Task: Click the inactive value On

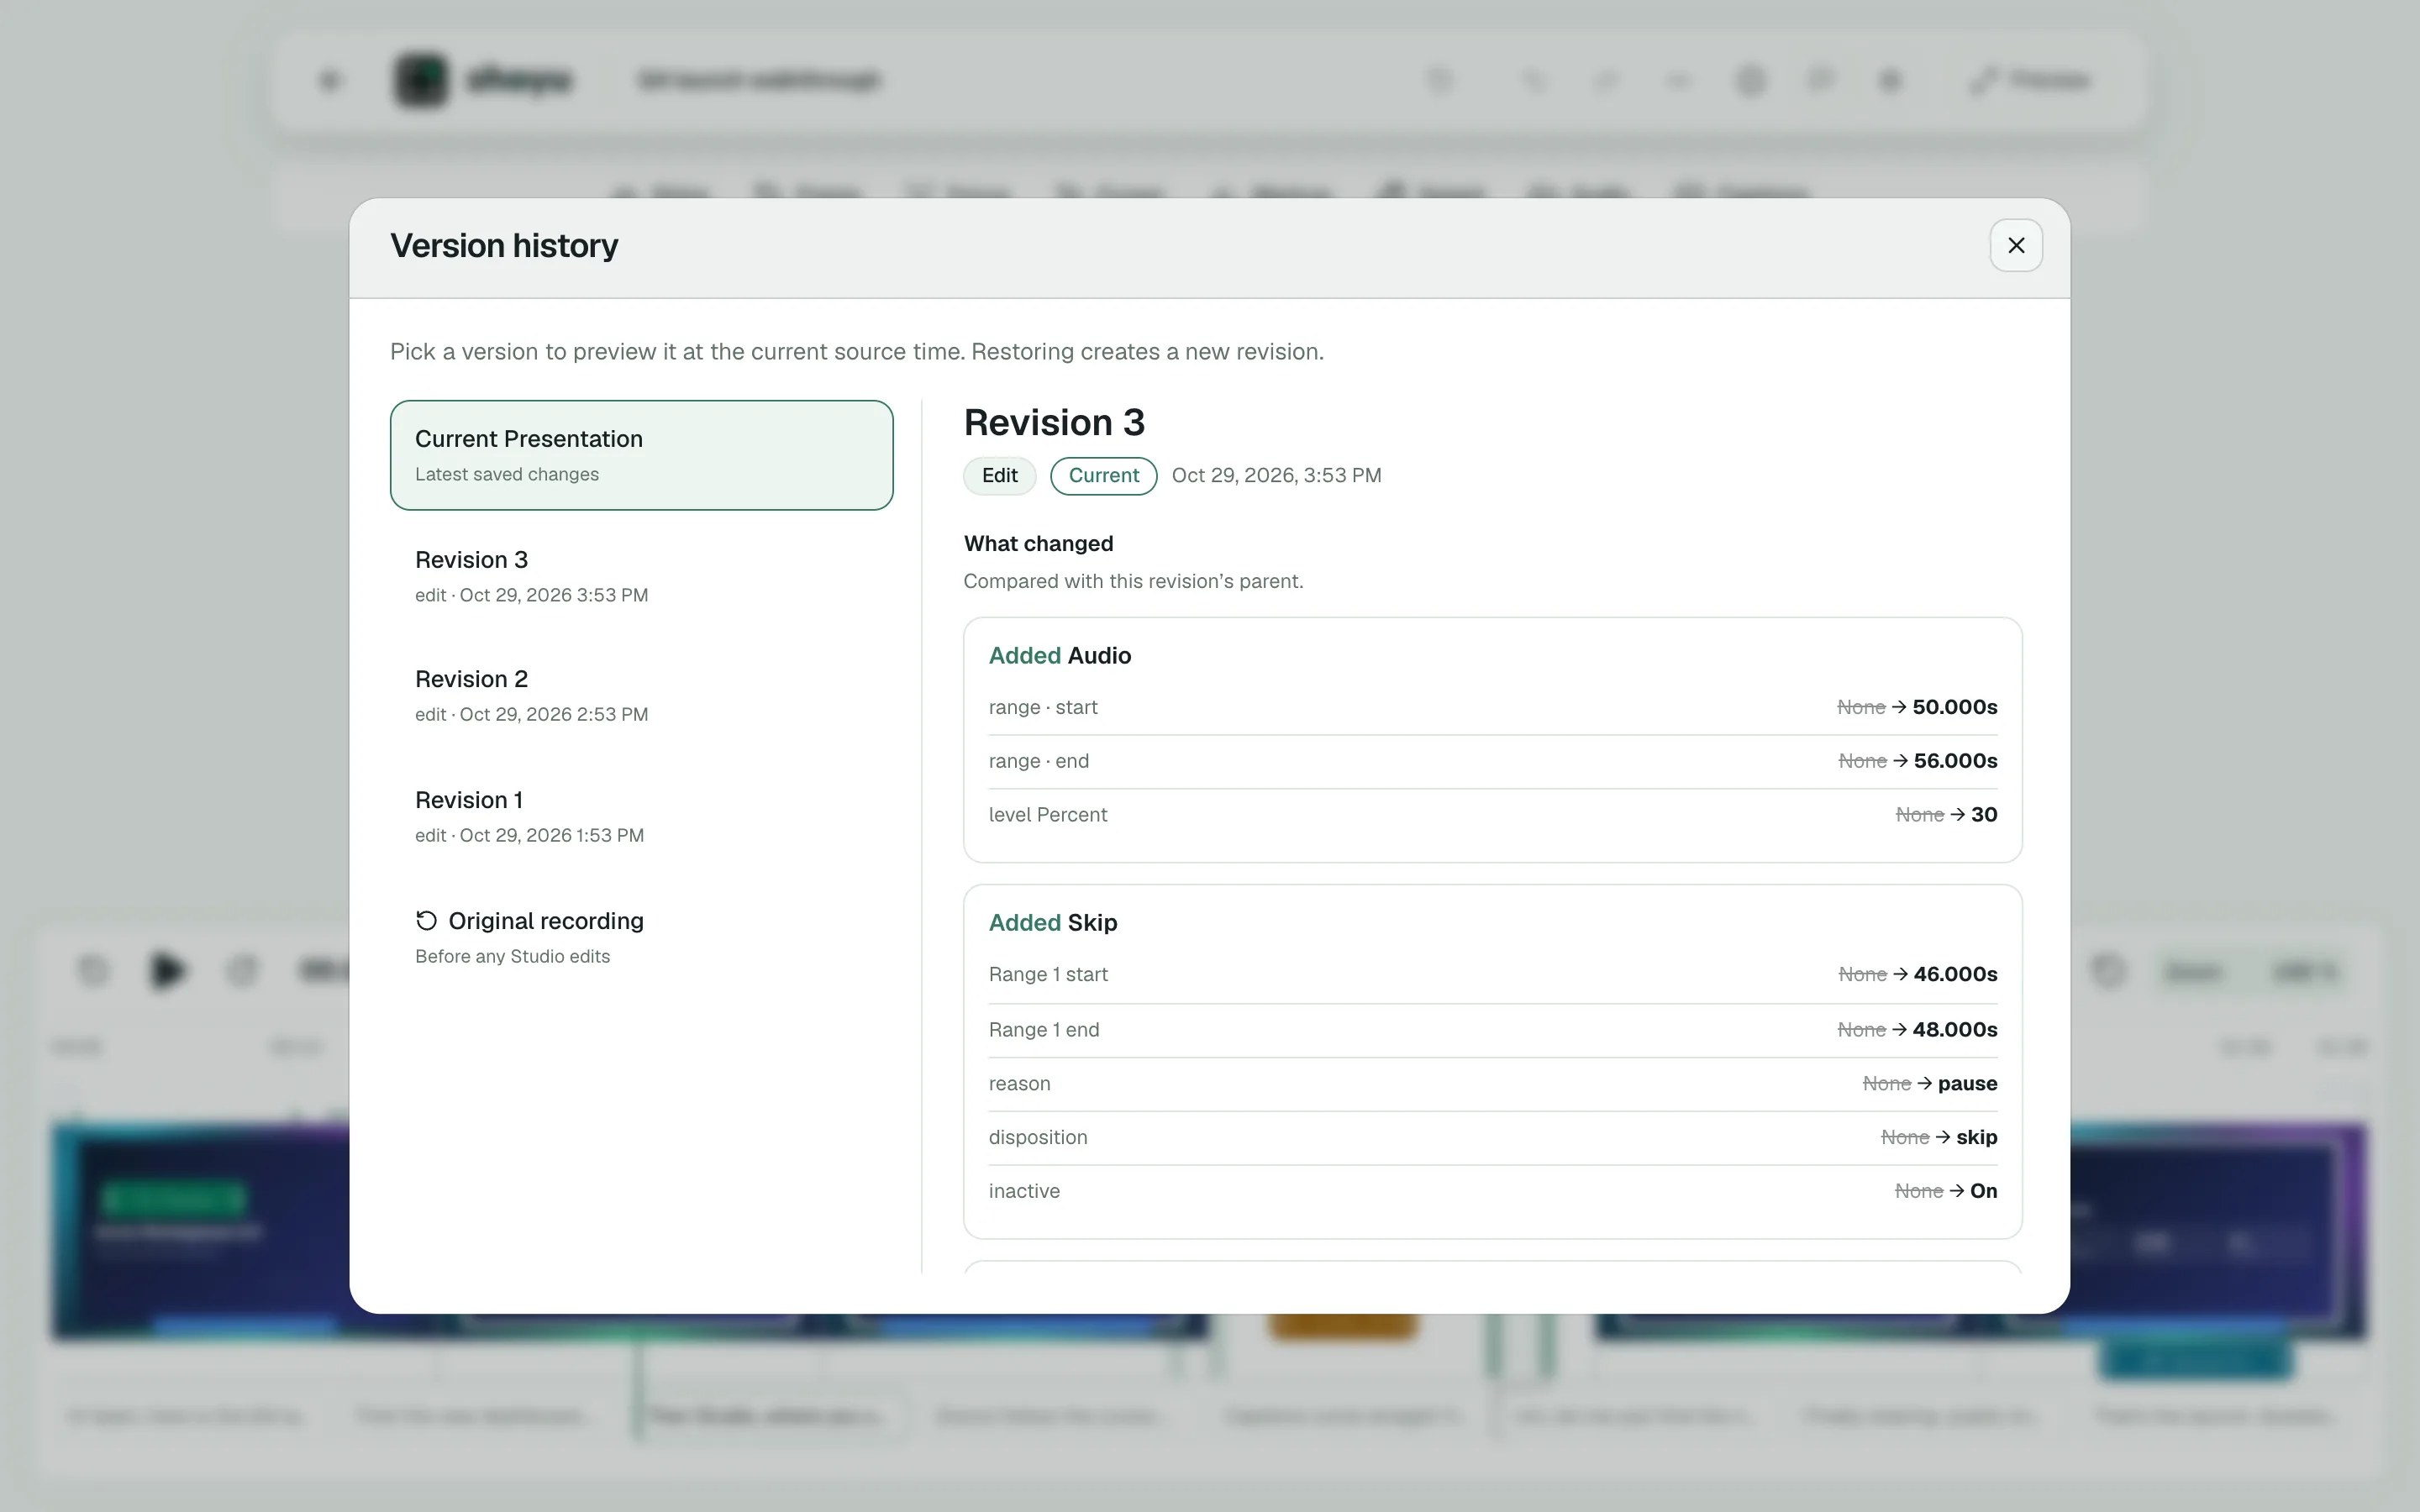Action: tap(1983, 1191)
